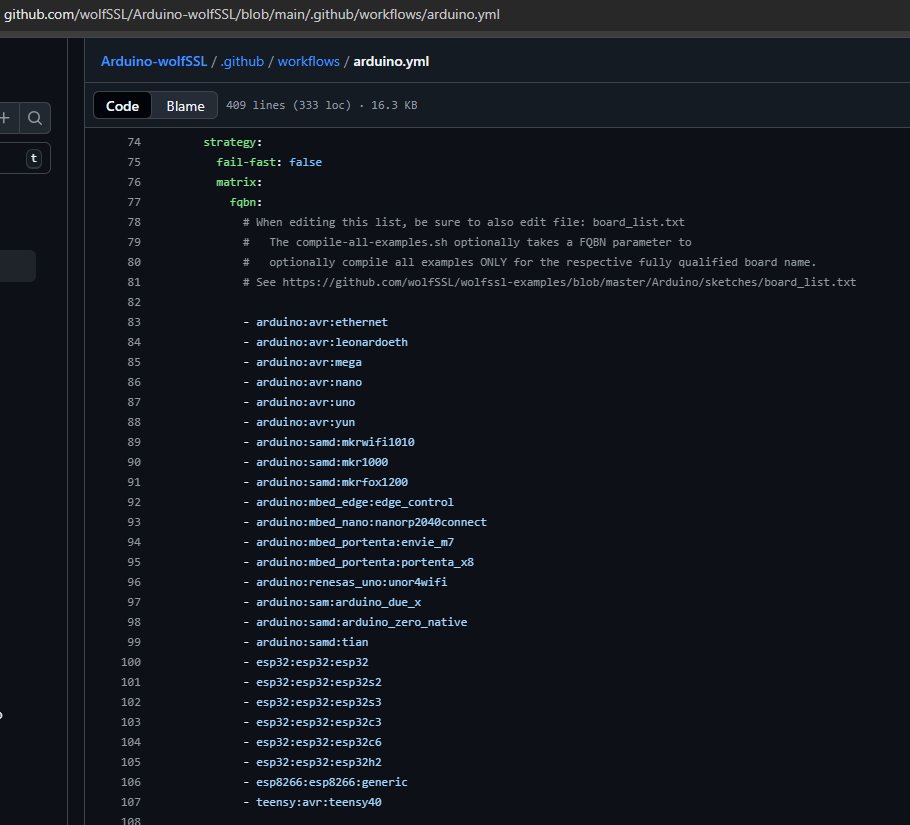Click the arduino:samd:mkrfox1200 entry

[332, 482]
